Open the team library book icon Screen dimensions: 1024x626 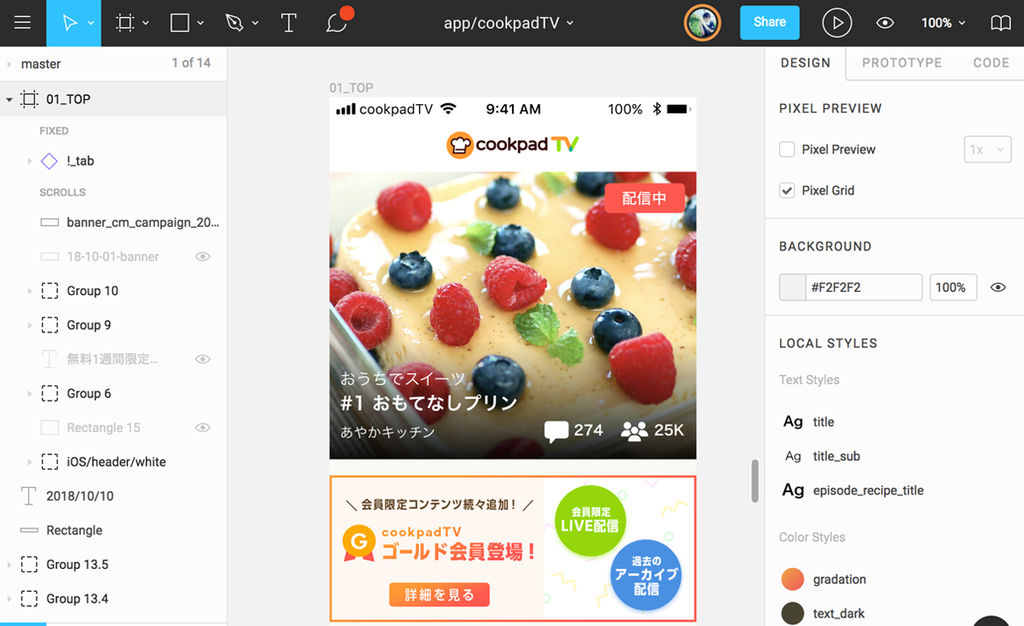[x=1000, y=23]
